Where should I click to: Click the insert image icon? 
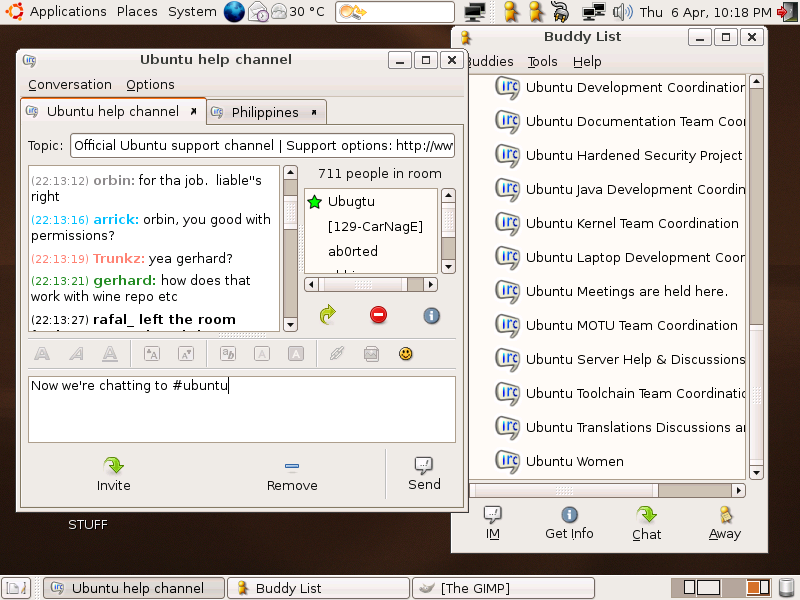coord(371,354)
